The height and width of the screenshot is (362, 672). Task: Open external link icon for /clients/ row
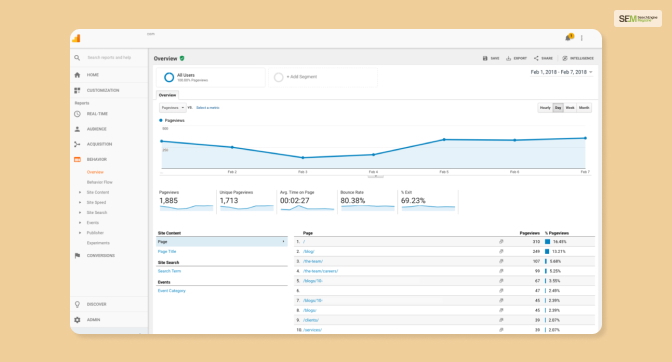pos(501,320)
